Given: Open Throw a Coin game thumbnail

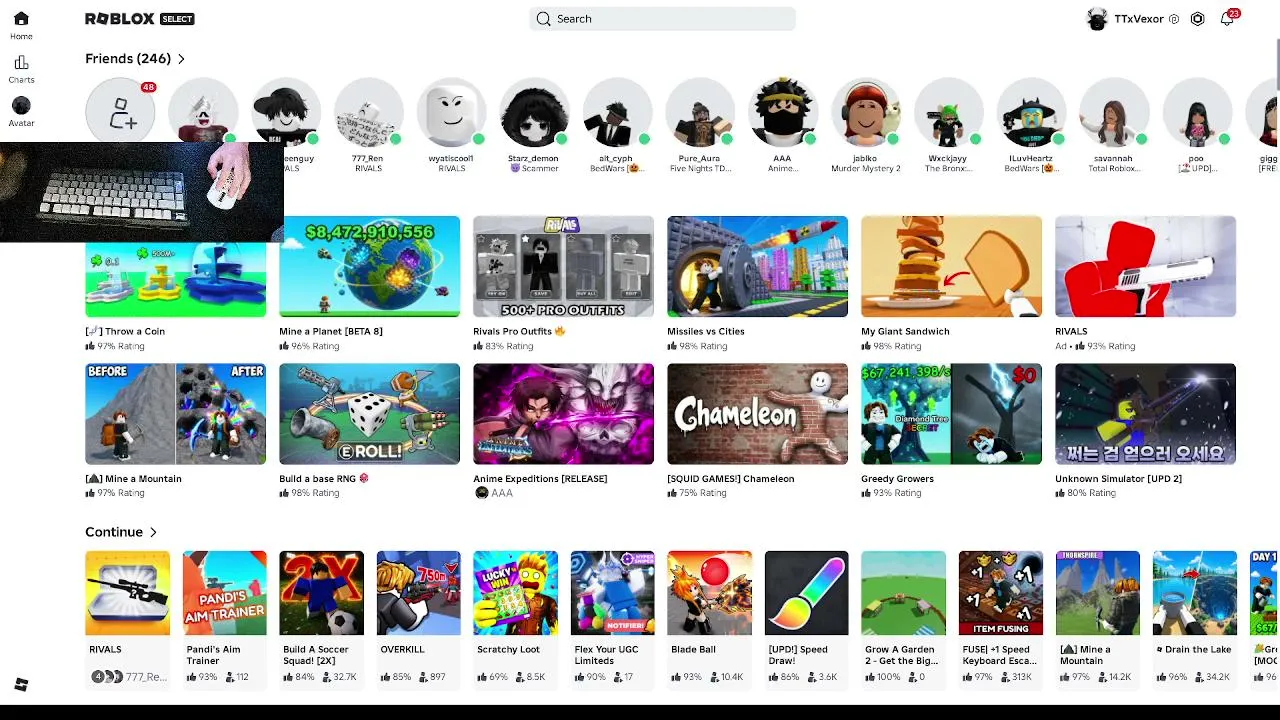Looking at the screenshot, I should pos(175,279).
